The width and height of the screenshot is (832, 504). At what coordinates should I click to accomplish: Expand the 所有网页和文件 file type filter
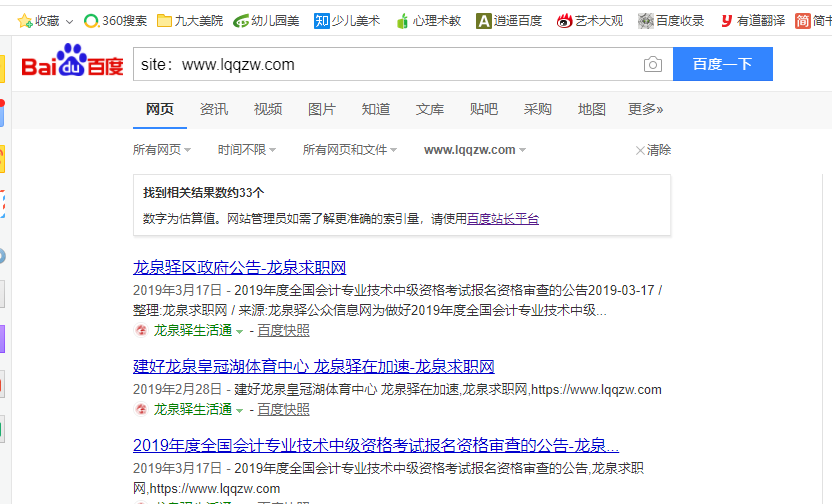click(x=349, y=150)
